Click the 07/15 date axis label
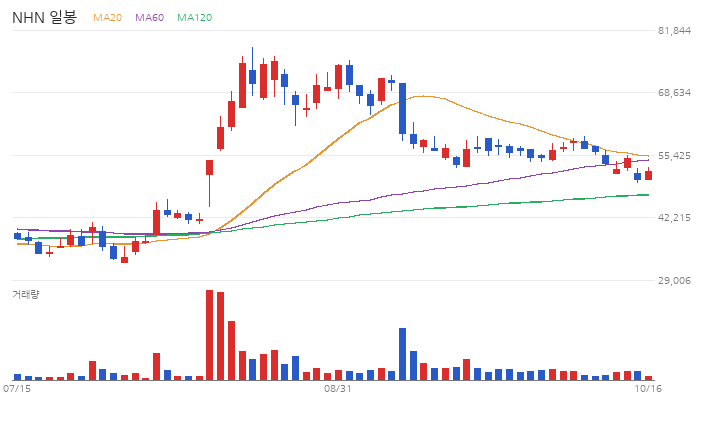Viewport: 720px width, 440px height. [17, 389]
